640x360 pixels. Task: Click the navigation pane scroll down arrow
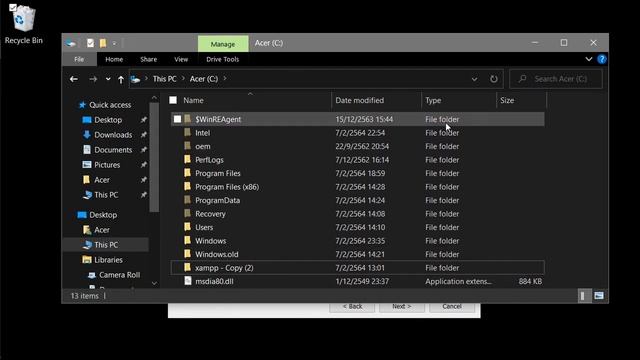click(x=154, y=283)
